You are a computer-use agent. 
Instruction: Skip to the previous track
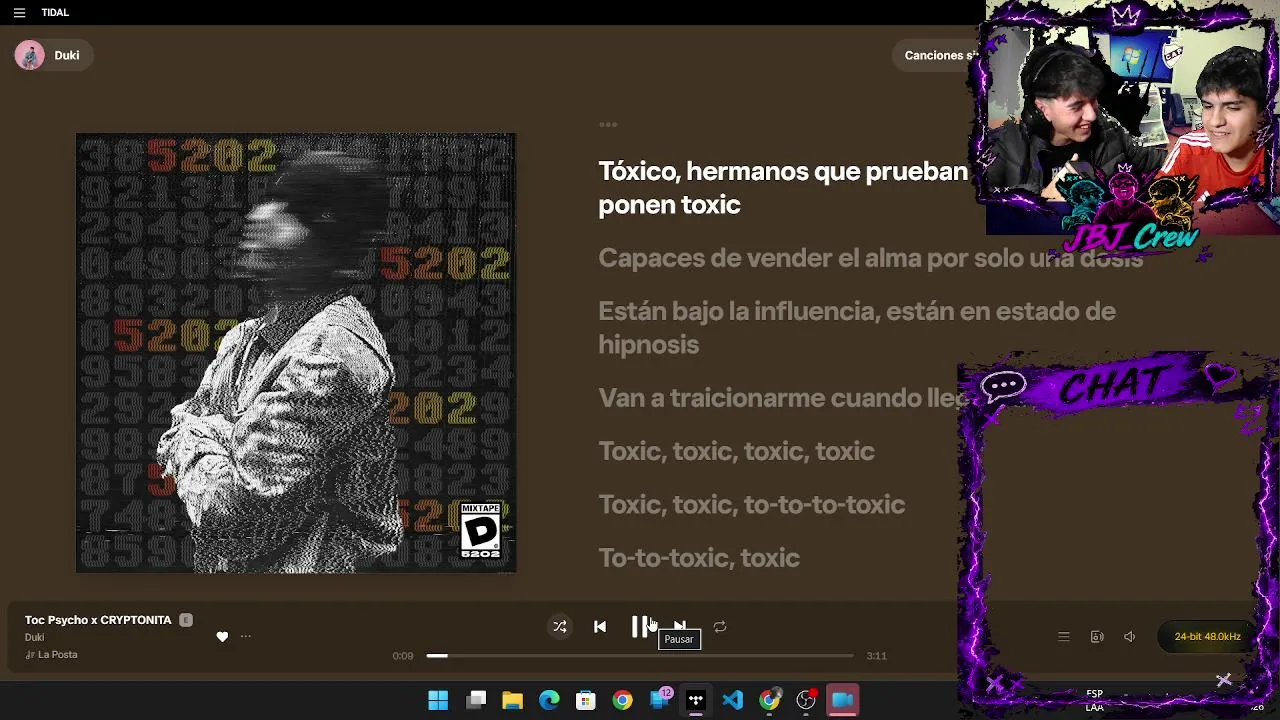[600, 627]
